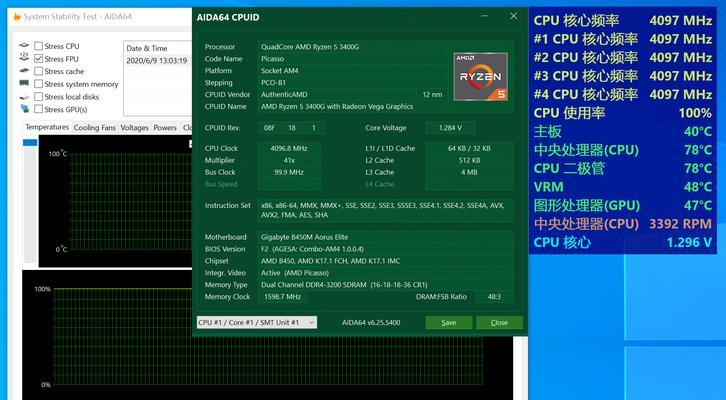Click the L2 Cache value 512 KB
Viewport: 726px width, 400px height.
click(x=469, y=160)
